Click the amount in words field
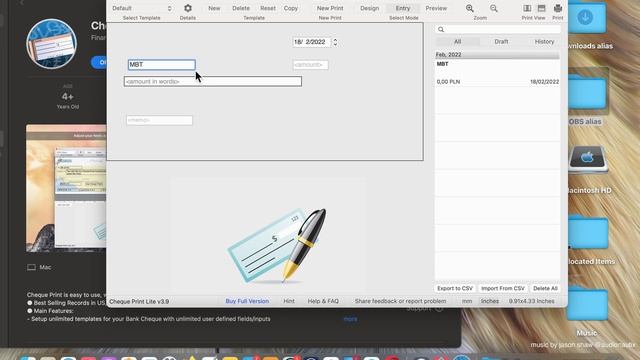The image size is (640, 360). coord(213,81)
